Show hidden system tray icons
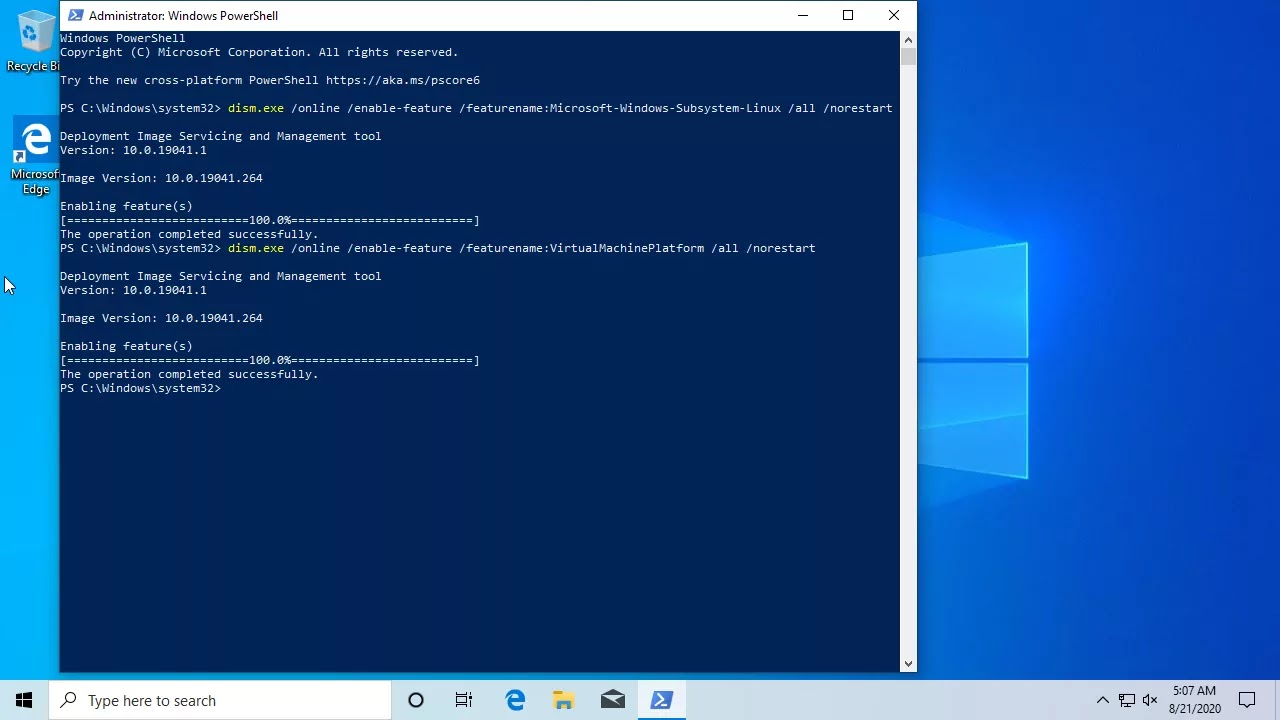Image resolution: width=1280 pixels, height=720 pixels. tap(1102, 700)
